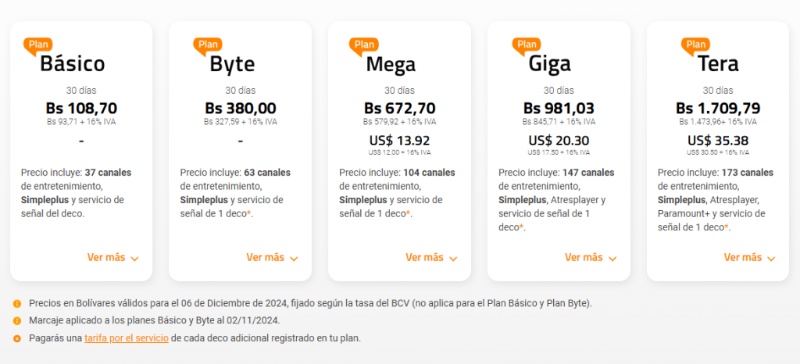Expand Ver más in Plan Mega card
Screen dimensions: 800x364
(431, 258)
